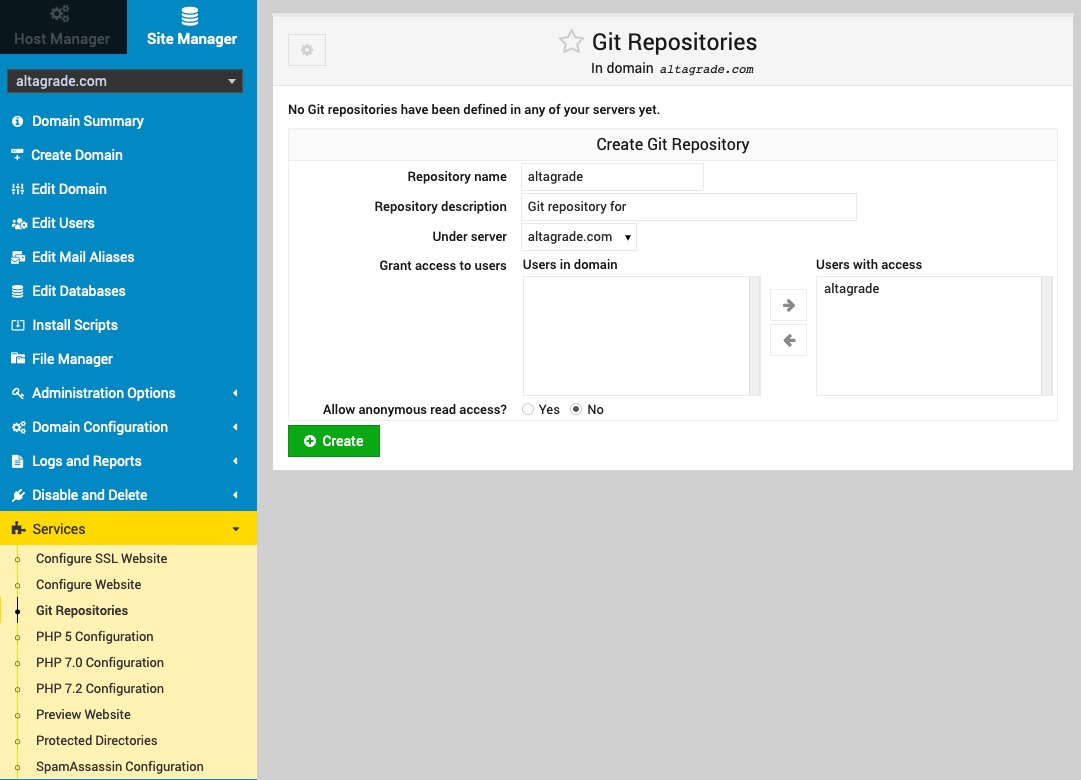Click the Repository name input field

[x=612, y=177]
